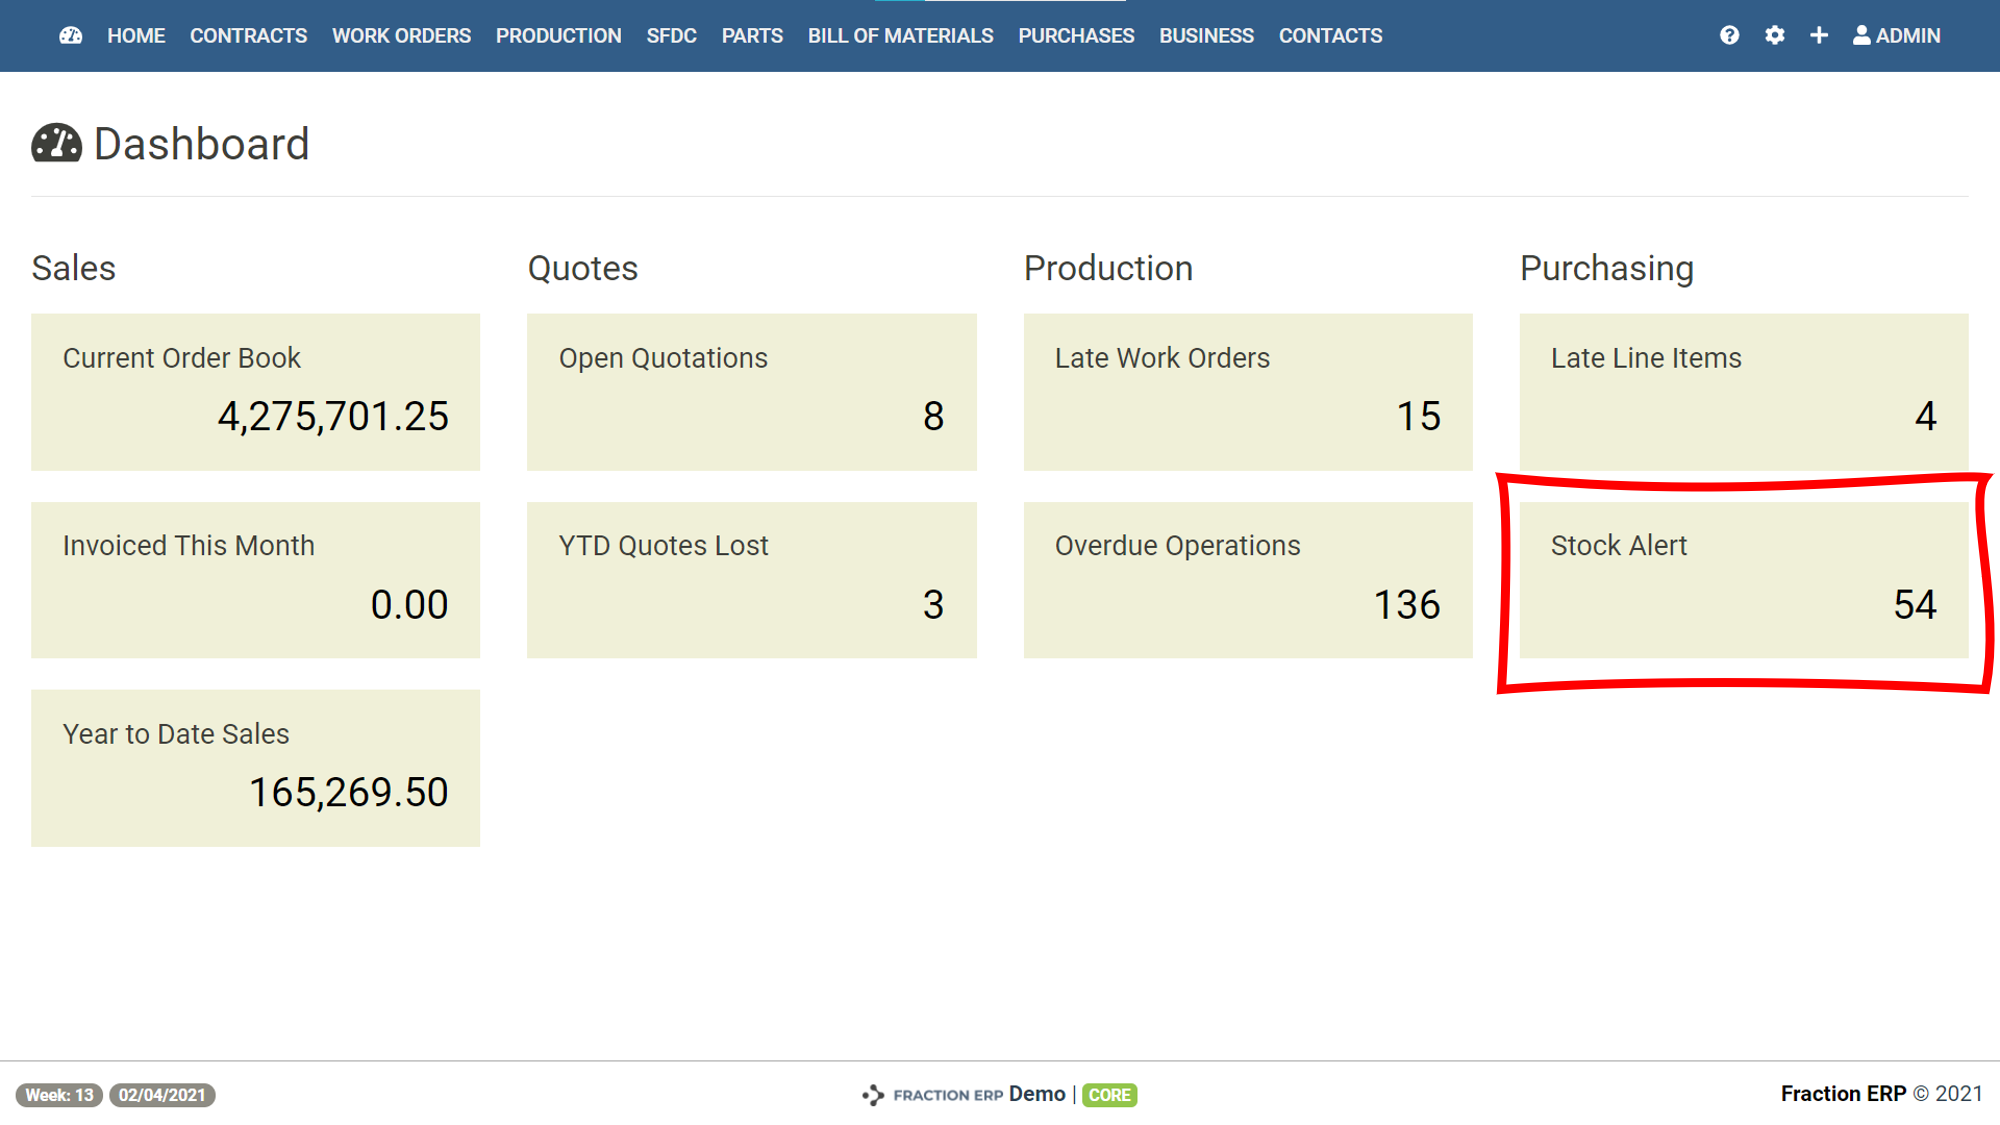Go to the PRODUCTION menu
The image size is (2000, 1125).
[x=558, y=36]
